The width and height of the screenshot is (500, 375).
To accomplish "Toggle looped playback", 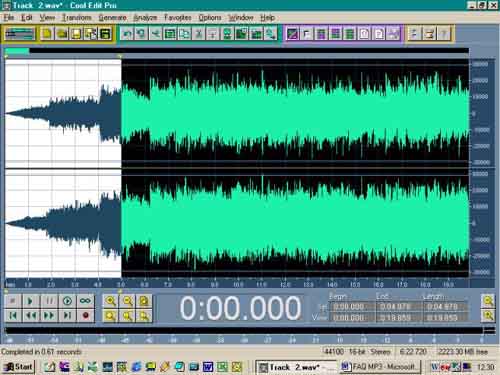I will click(85, 301).
